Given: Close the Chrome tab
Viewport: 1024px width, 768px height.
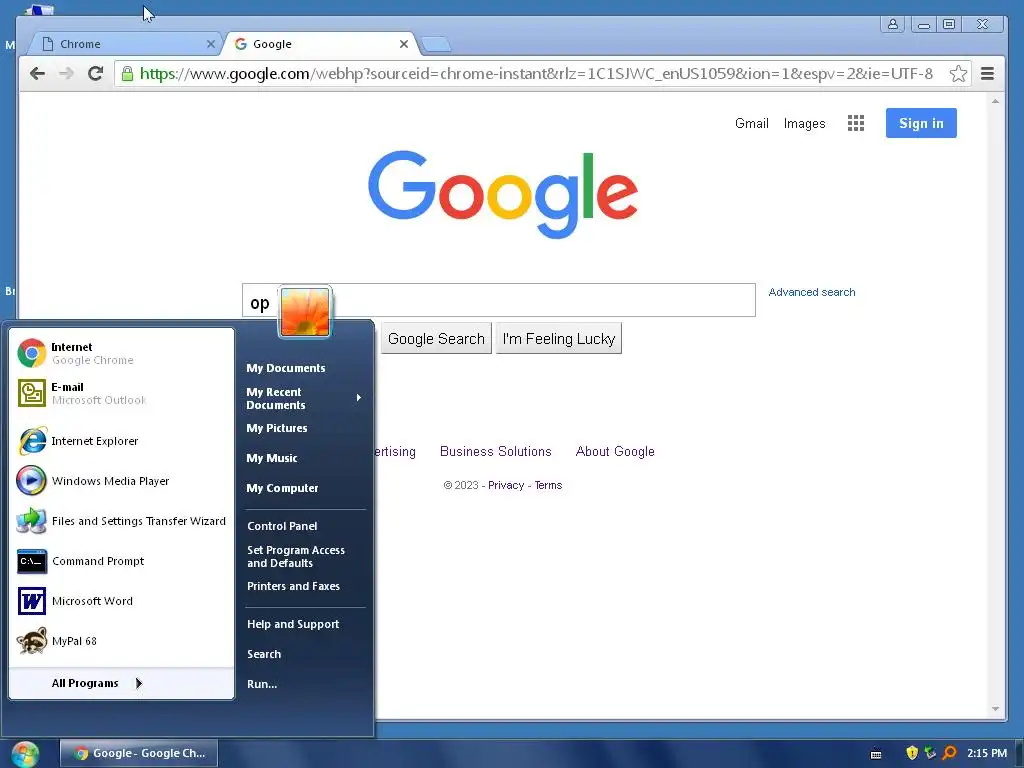Looking at the screenshot, I should [x=210, y=44].
